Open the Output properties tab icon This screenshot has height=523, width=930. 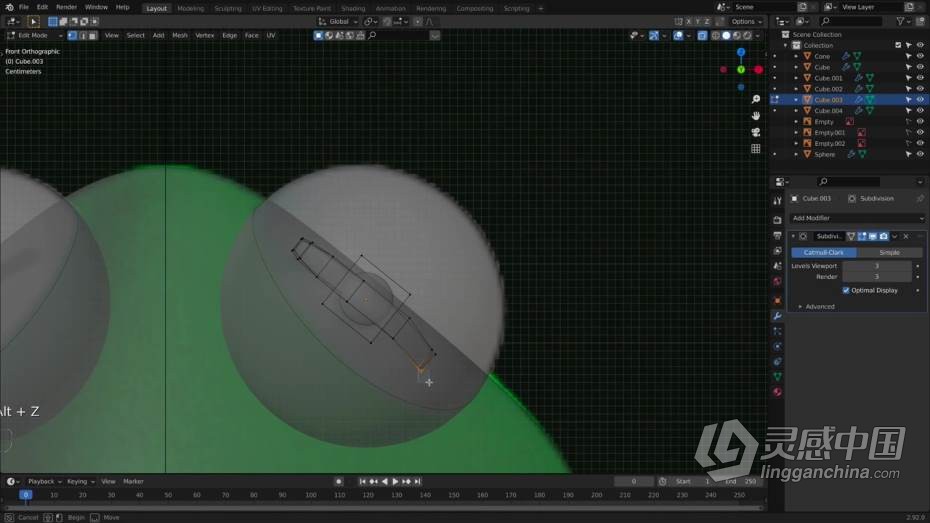[x=777, y=235]
